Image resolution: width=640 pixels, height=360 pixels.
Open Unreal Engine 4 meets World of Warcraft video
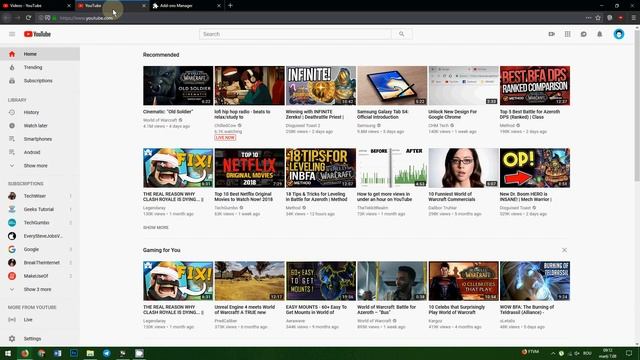(x=249, y=281)
